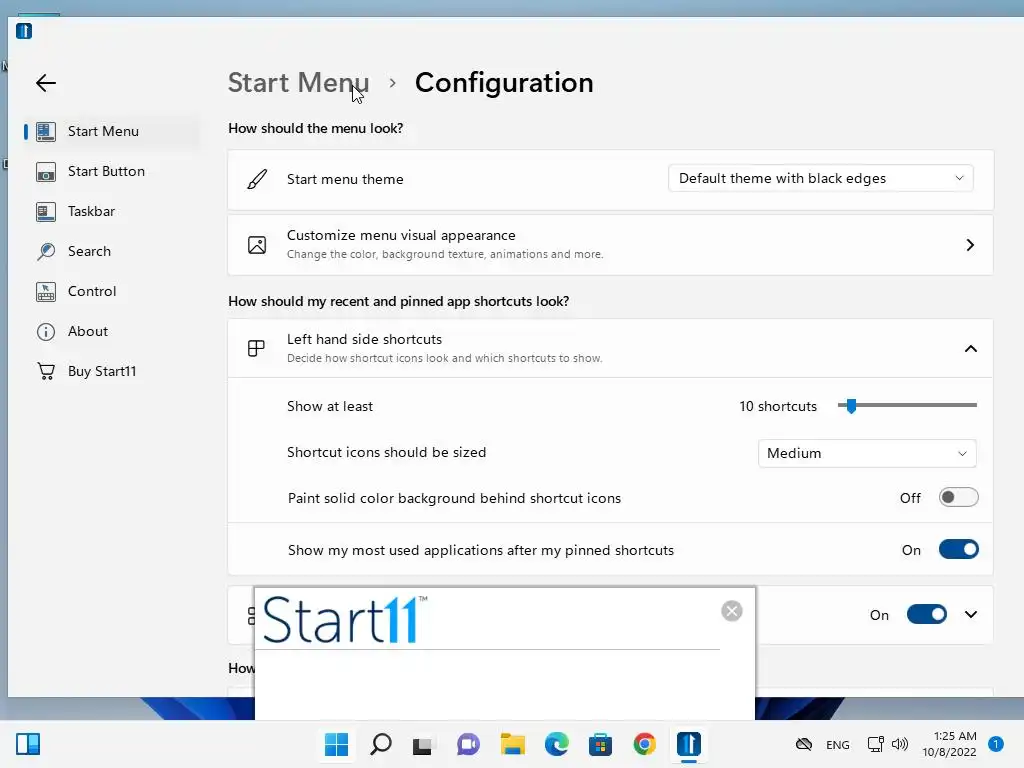The image size is (1024, 768).
Task: Click chevron right of Customize menu appearance
Action: pos(970,245)
